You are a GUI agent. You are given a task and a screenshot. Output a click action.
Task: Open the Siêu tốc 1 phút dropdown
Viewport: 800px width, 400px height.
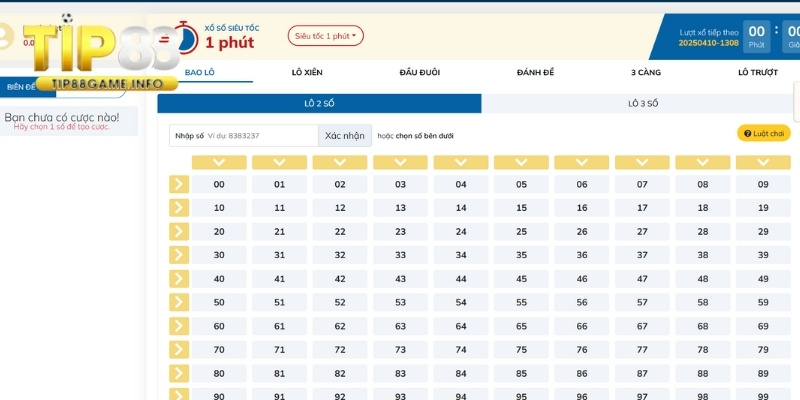click(x=326, y=36)
